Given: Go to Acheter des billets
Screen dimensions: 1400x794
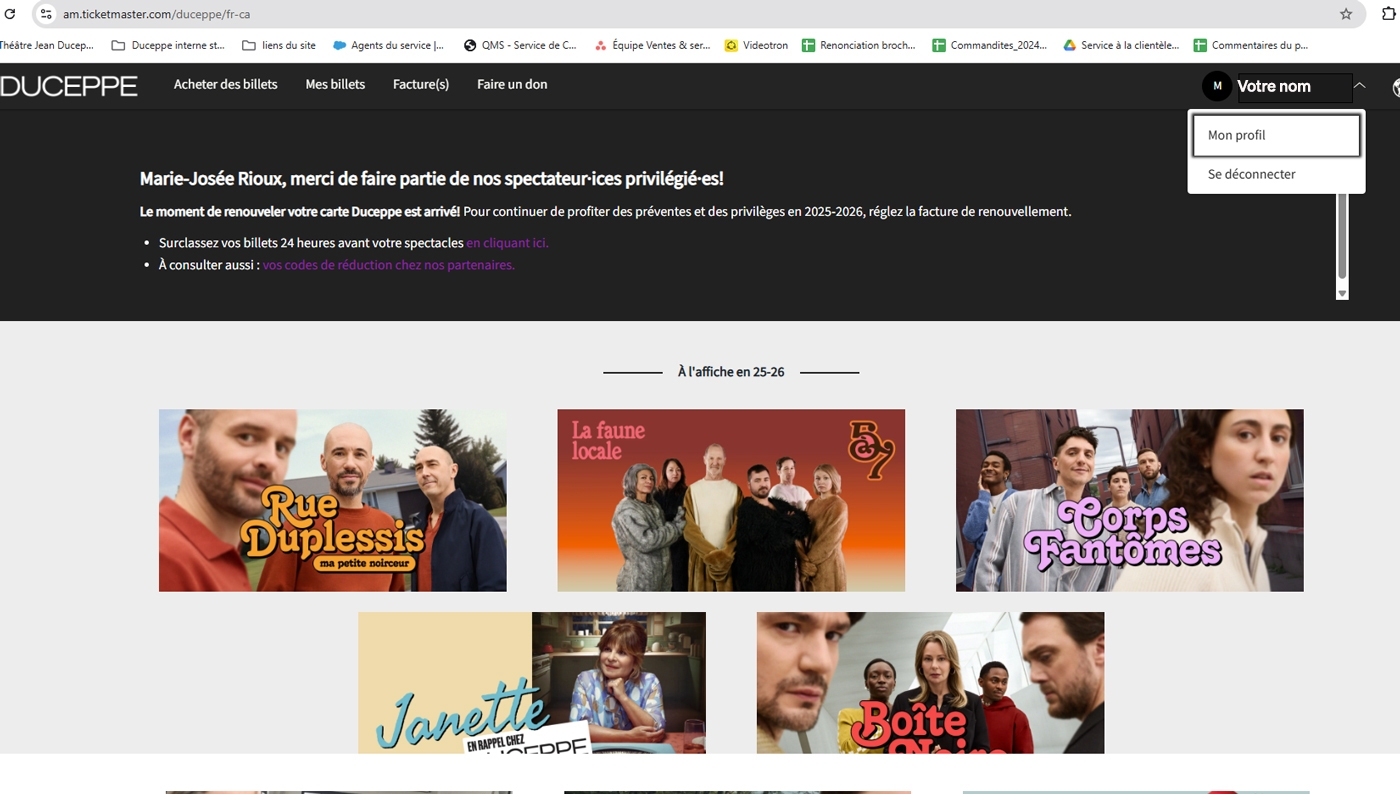Looking at the screenshot, I should (x=226, y=84).
